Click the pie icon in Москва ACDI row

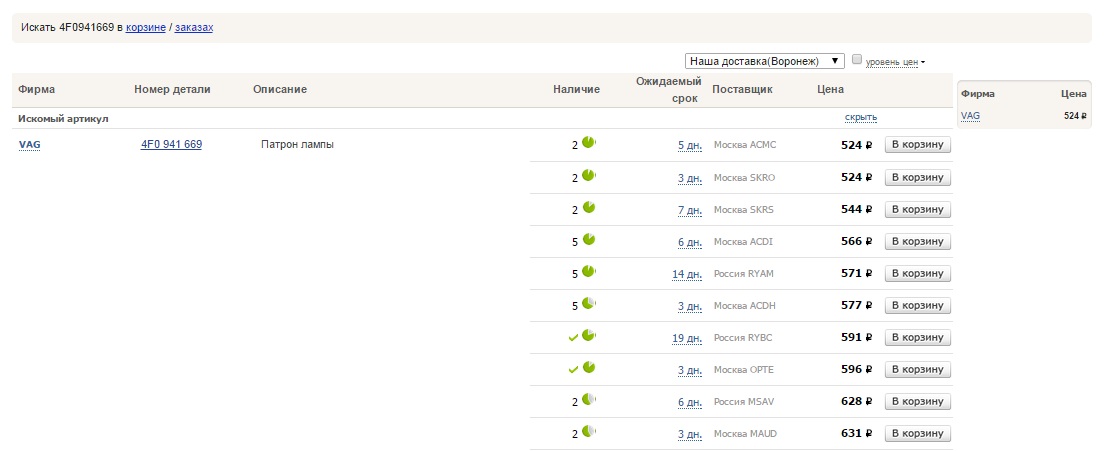(589, 239)
